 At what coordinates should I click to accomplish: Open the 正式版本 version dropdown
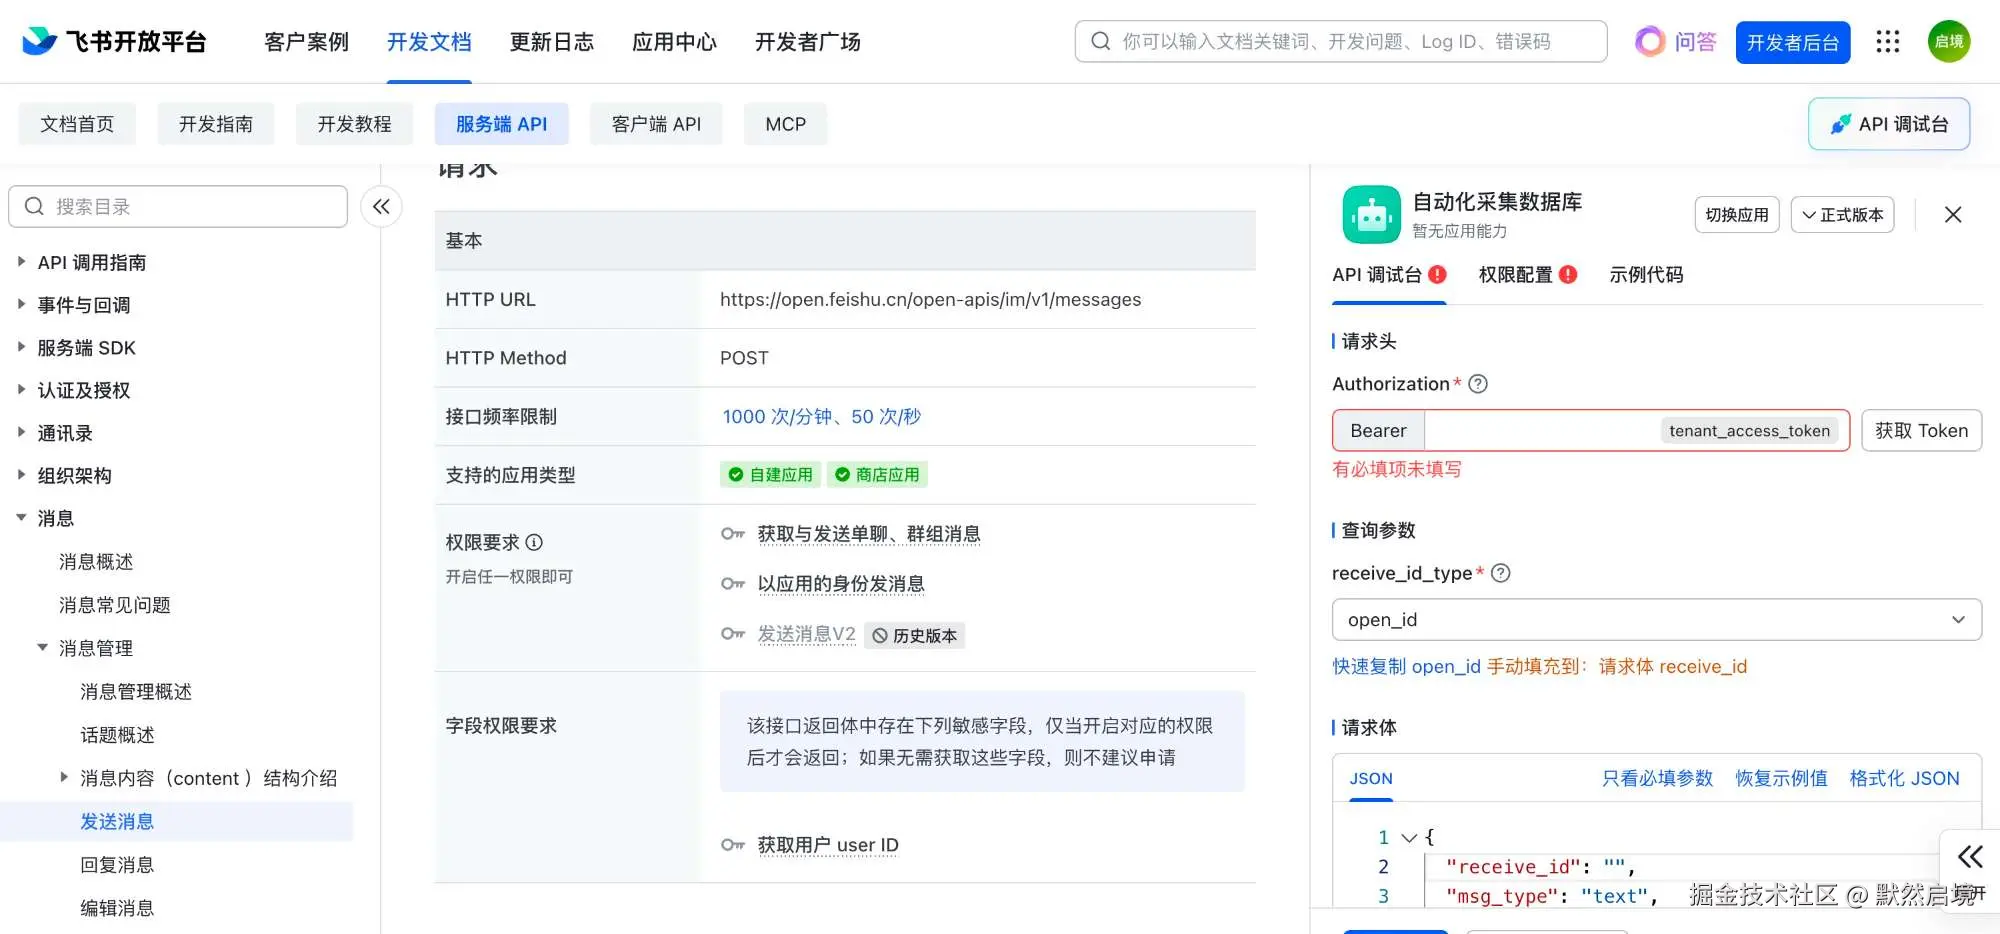click(x=1842, y=214)
